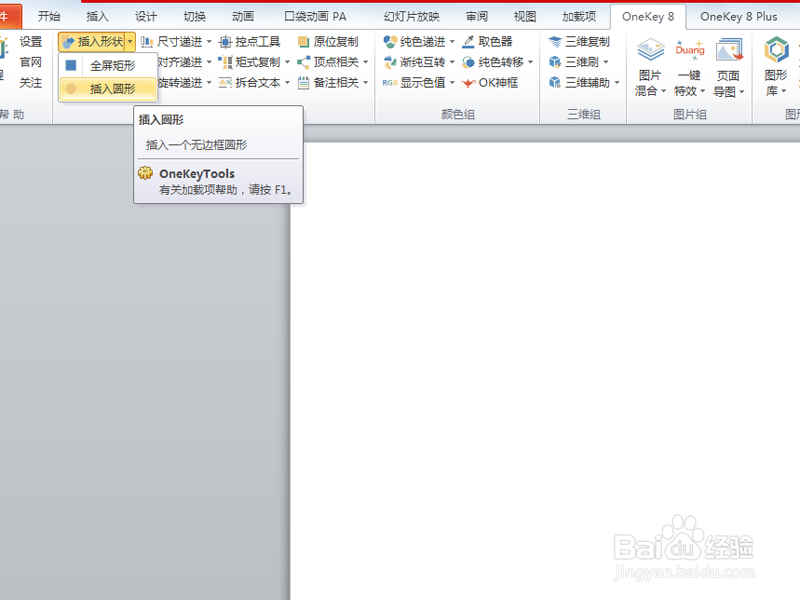800x600 pixels.
Task: Open the 加载项 tab
Action: [579, 16]
